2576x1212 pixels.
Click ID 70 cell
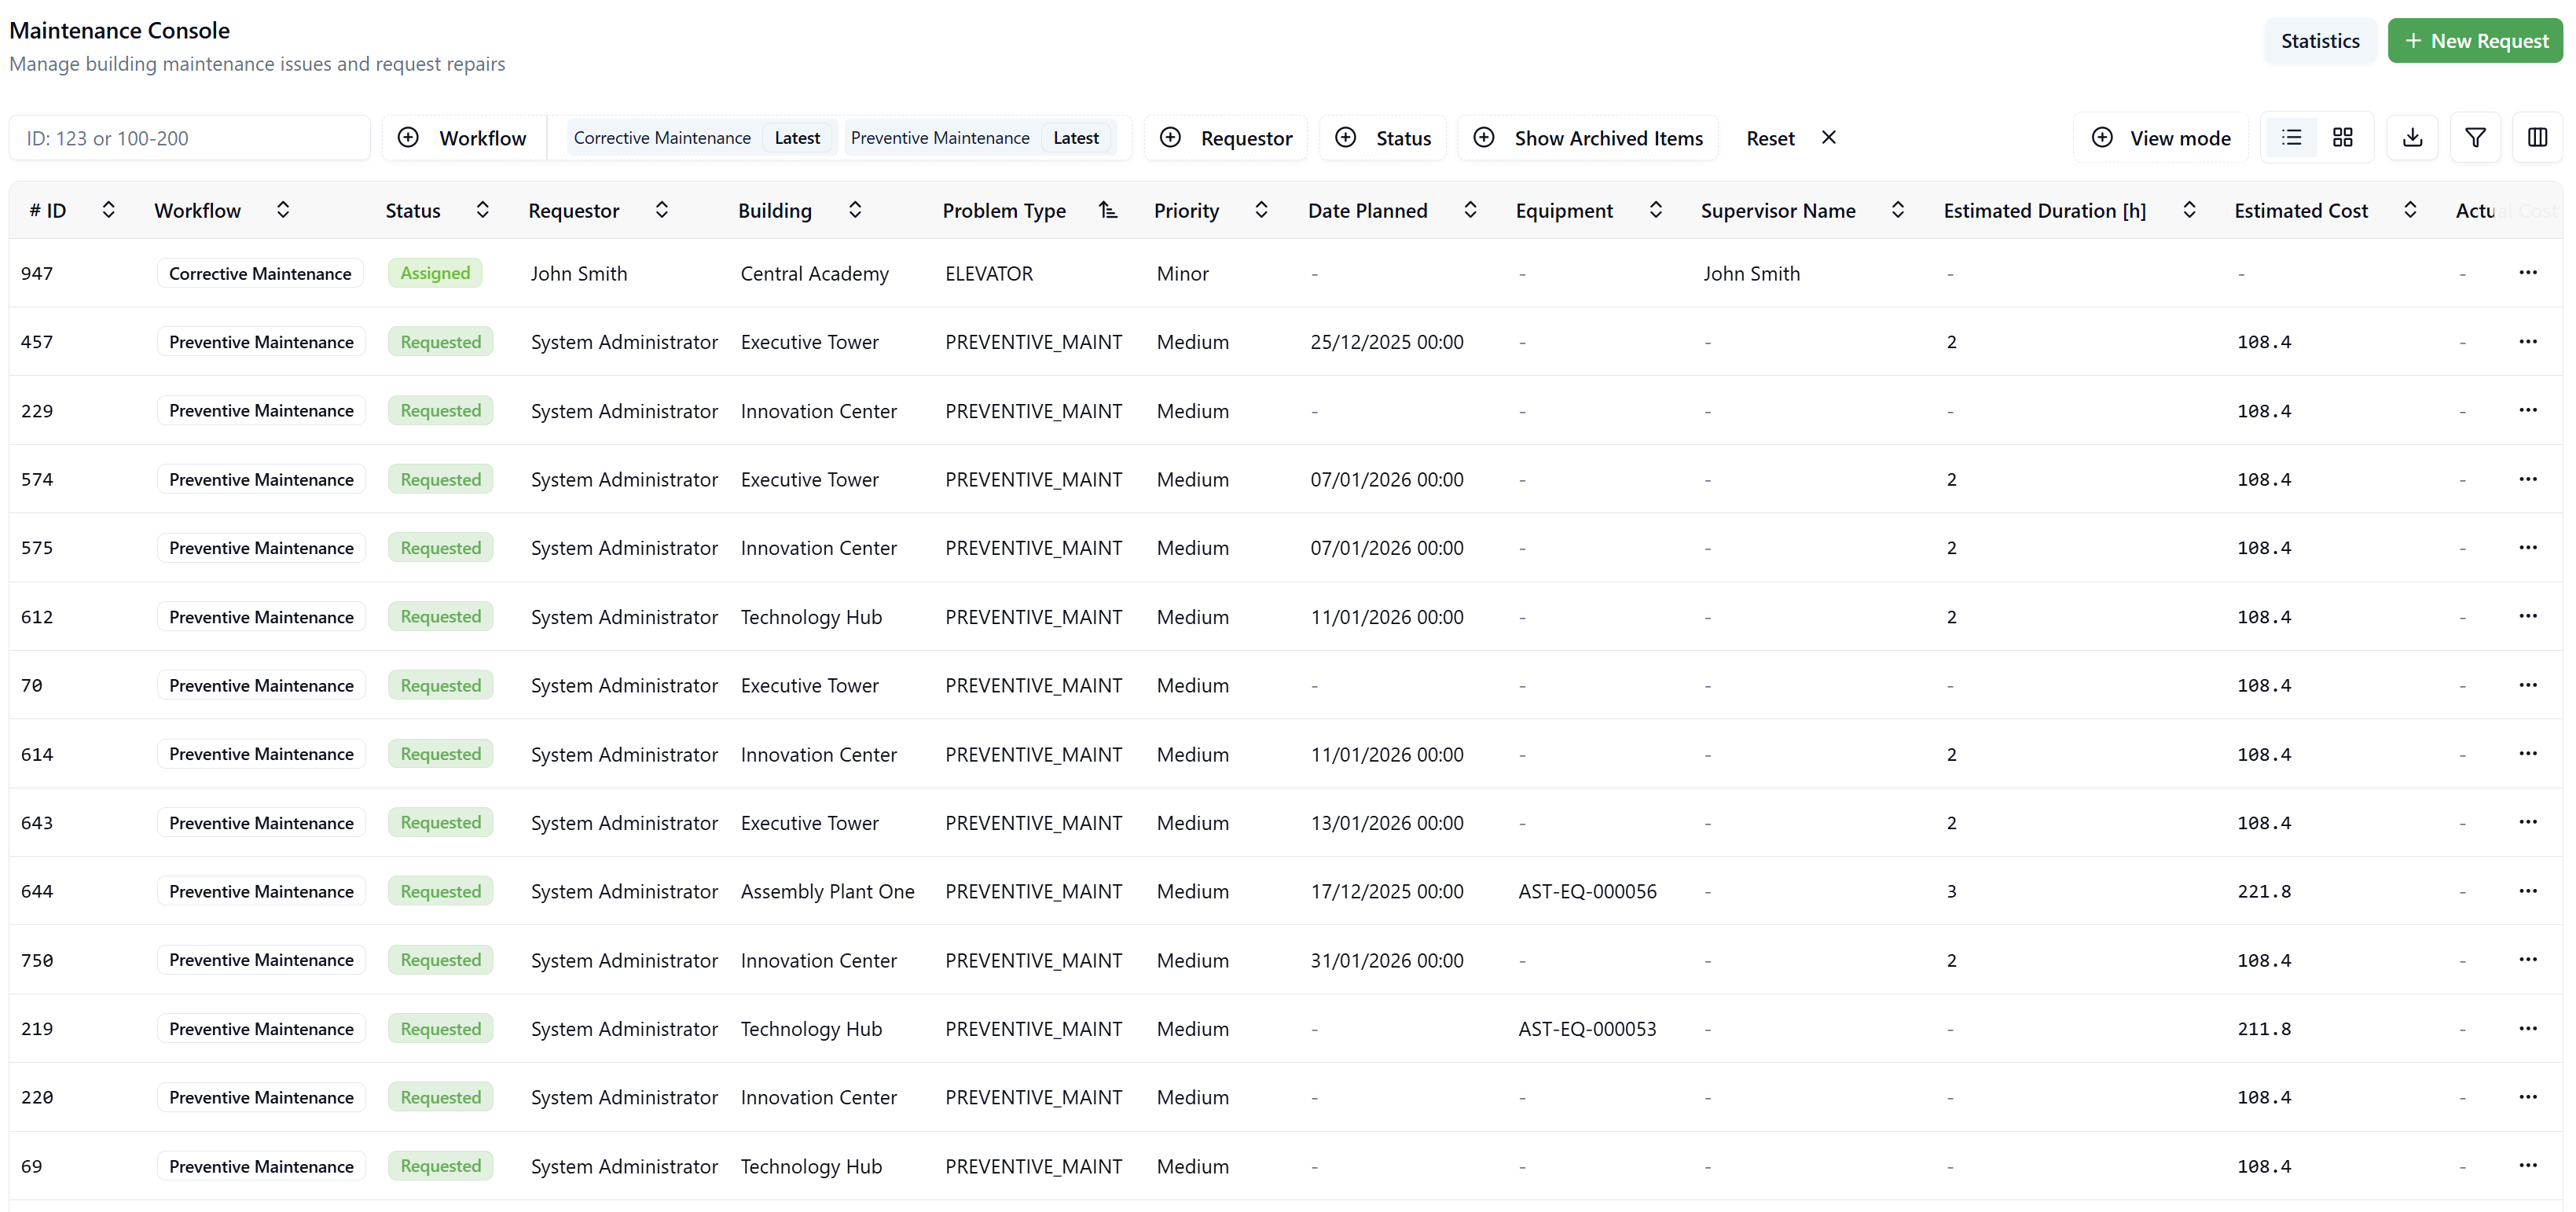click(32, 685)
